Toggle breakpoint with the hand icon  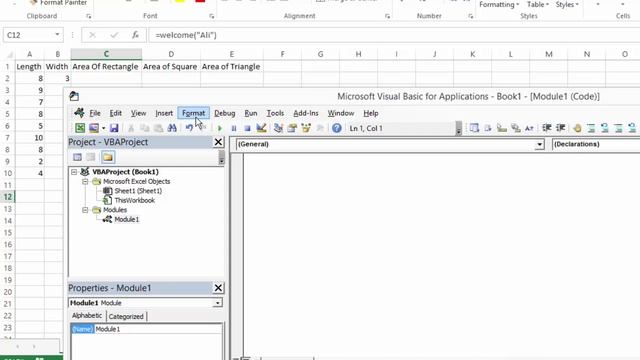coord(577,128)
